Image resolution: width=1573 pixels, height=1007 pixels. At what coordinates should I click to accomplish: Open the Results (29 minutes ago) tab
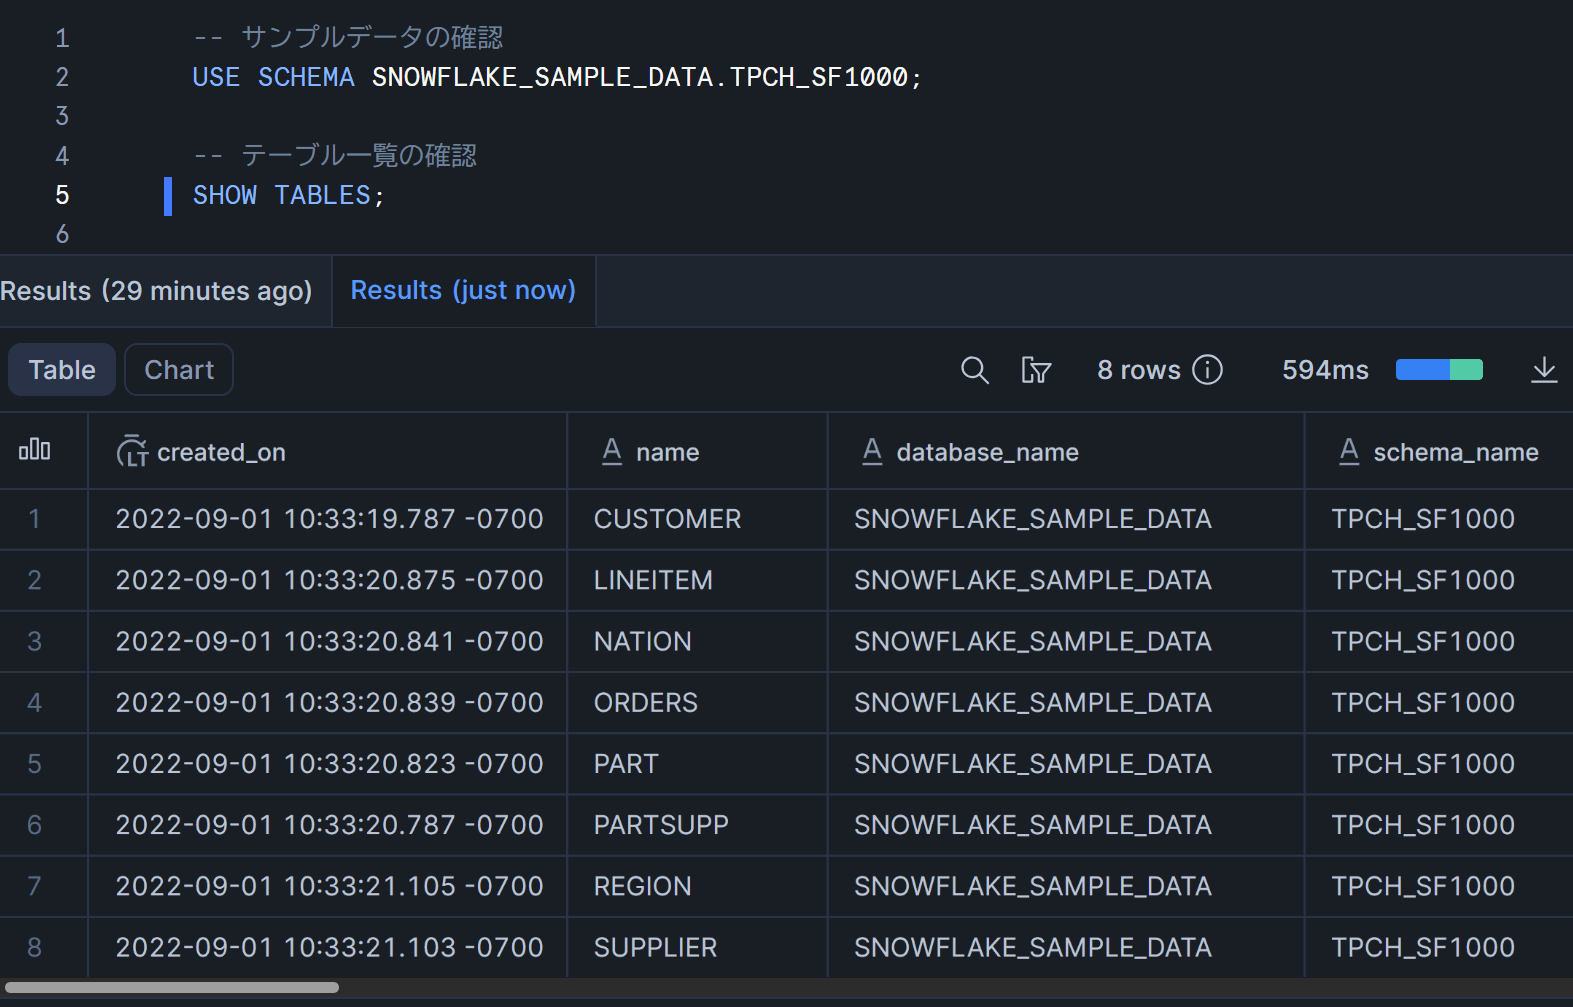[x=157, y=291]
